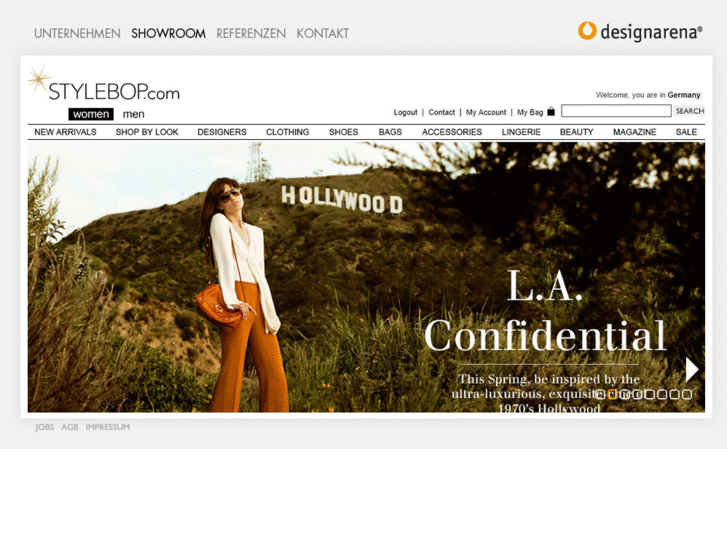Open the DESIGNERS category
This screenshot has height=545, width=727.
(222, 132)
